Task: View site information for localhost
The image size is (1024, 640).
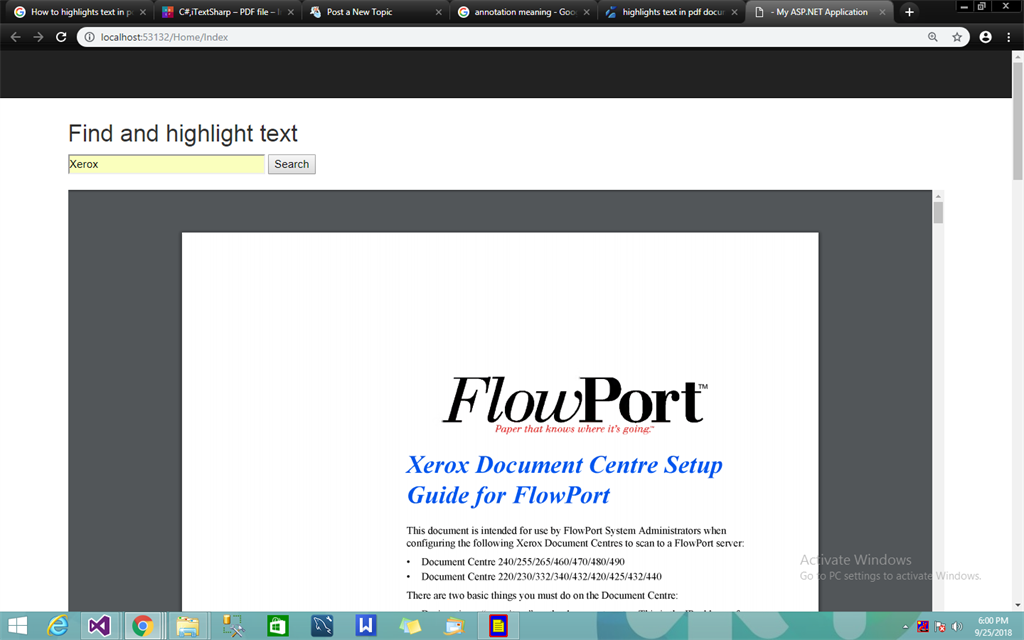Action: tap(89, 37)
